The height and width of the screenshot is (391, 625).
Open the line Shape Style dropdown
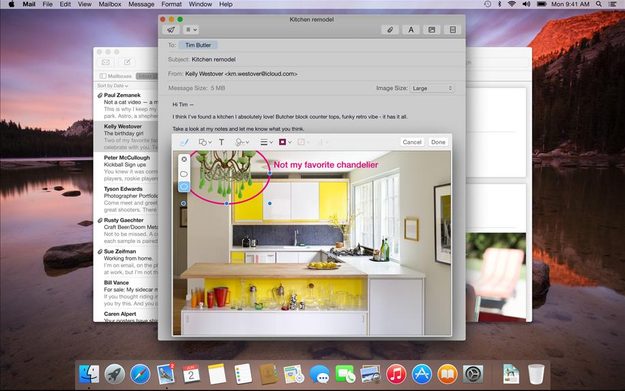pyautogui.click(x=266, y=142)
